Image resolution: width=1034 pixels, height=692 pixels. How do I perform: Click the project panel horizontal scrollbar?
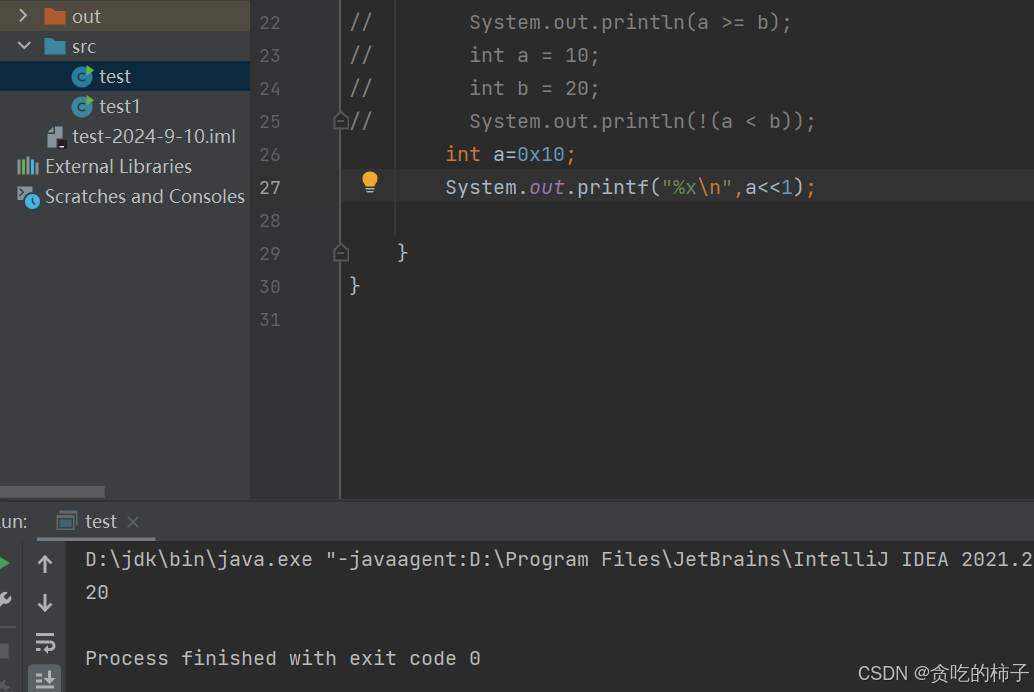point(53,492)
